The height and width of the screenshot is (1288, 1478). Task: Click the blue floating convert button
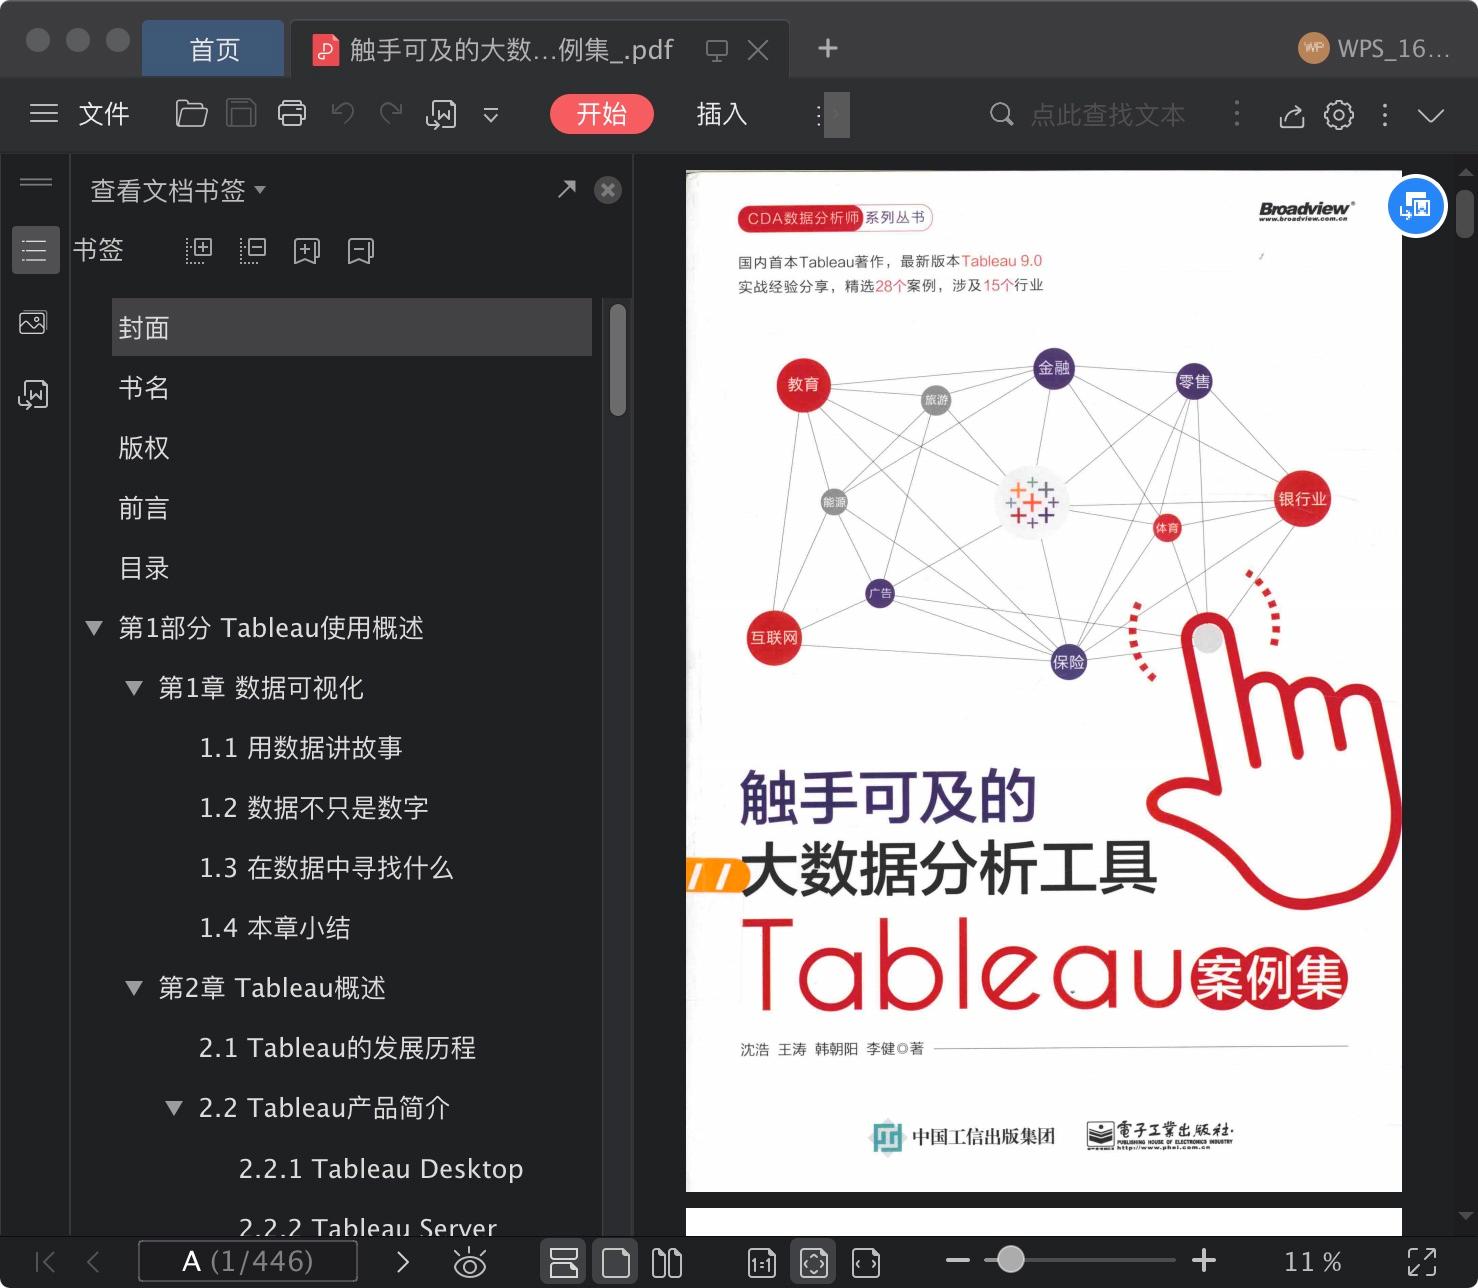click(1417, 206)
